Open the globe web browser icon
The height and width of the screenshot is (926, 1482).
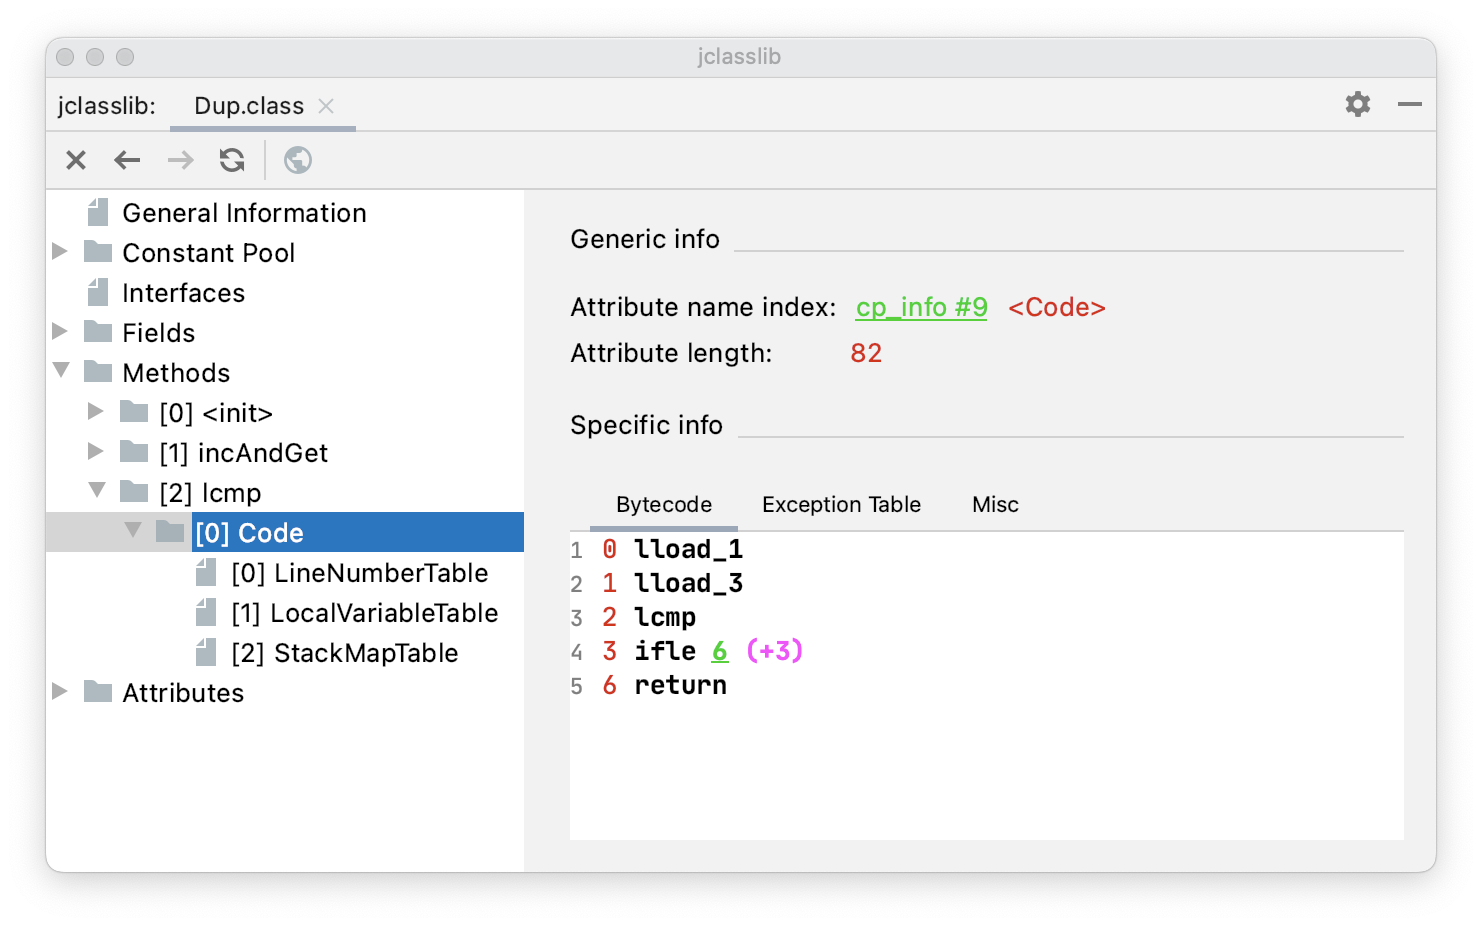click(x=298, y=160)
